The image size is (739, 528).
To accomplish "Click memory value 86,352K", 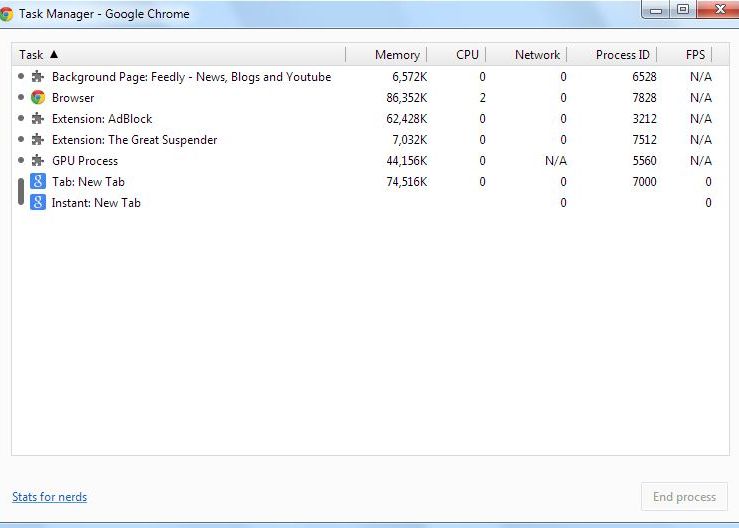I will (407, 98).
